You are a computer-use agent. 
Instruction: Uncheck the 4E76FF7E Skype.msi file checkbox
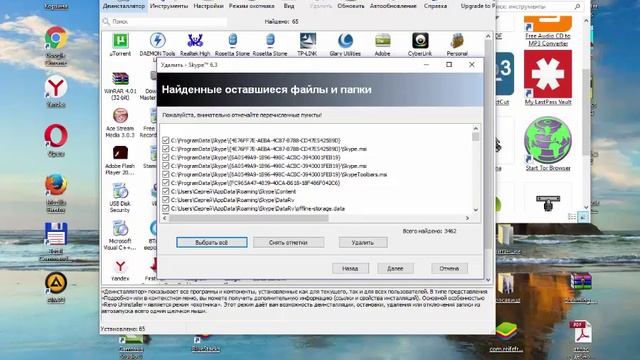point(165,149)
